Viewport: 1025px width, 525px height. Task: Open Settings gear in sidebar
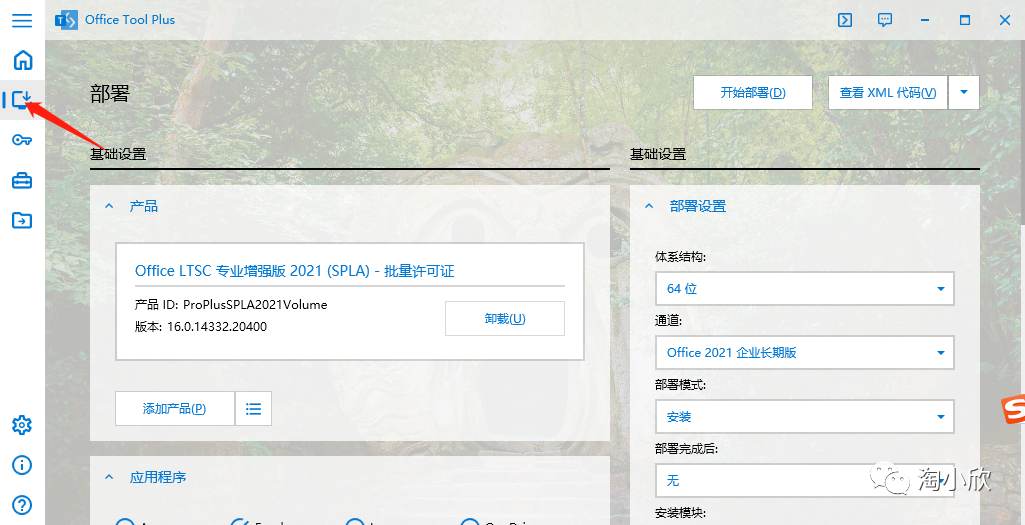click(x=22, y=425)
